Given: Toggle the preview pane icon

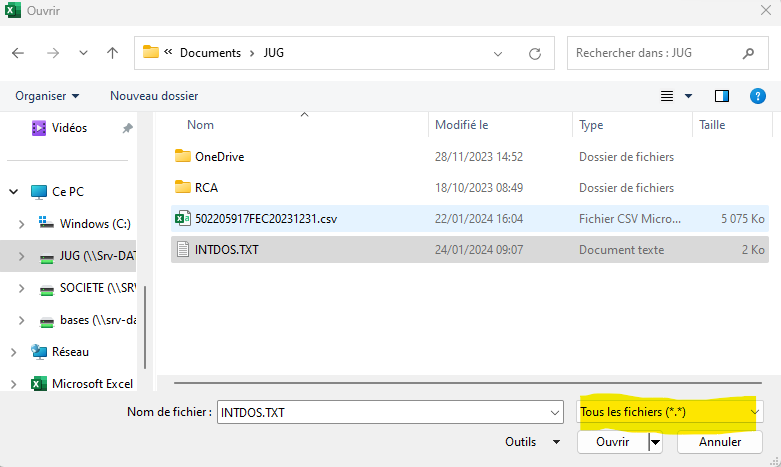Looking at the screenshot, I should click(x=722, y=96).
